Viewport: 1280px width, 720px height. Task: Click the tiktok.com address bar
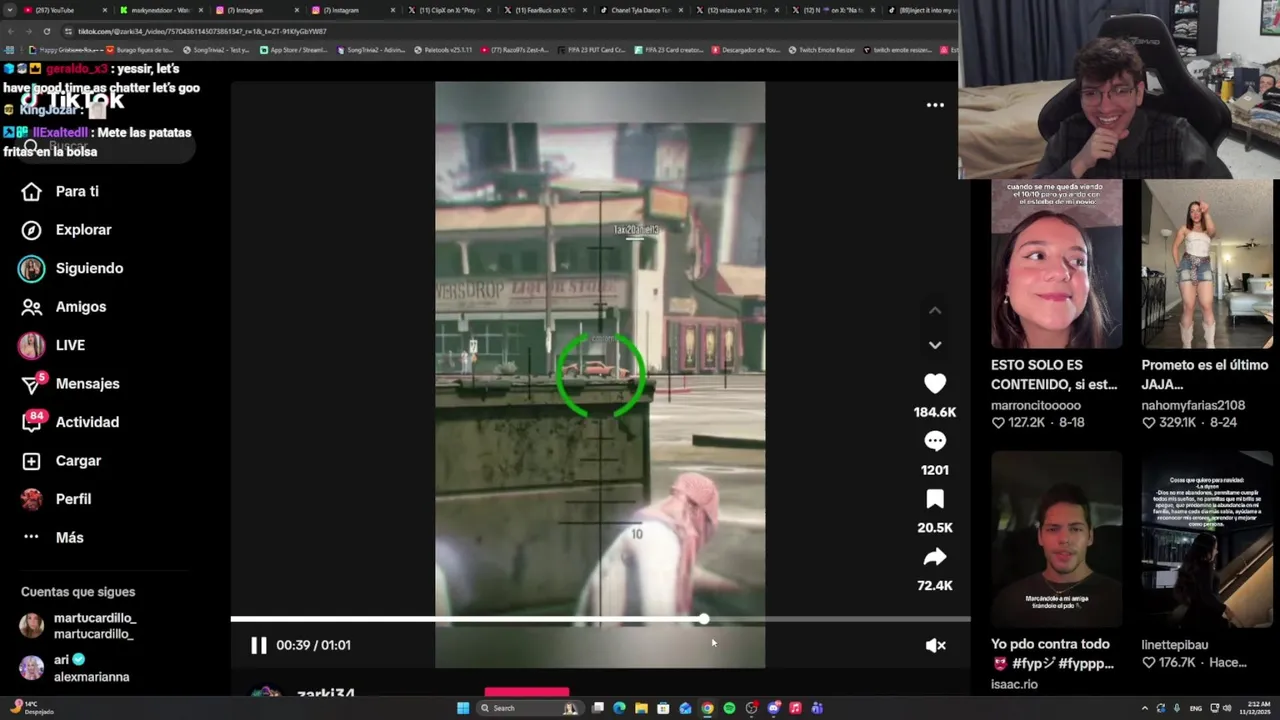pos(500,31)
